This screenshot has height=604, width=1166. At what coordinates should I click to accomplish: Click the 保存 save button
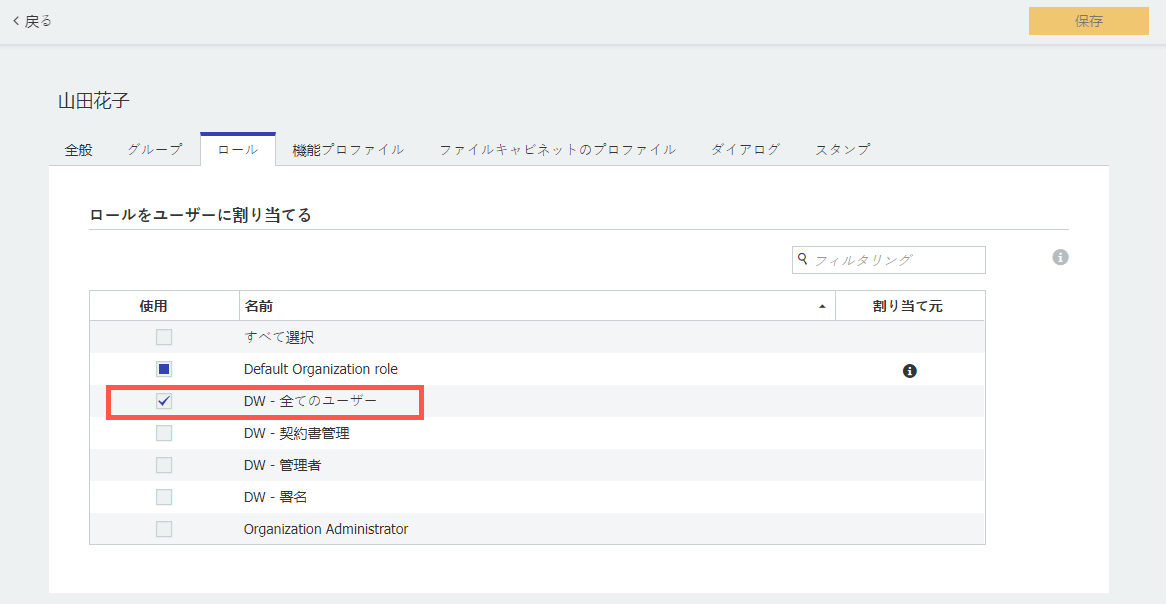(1089, 21)
